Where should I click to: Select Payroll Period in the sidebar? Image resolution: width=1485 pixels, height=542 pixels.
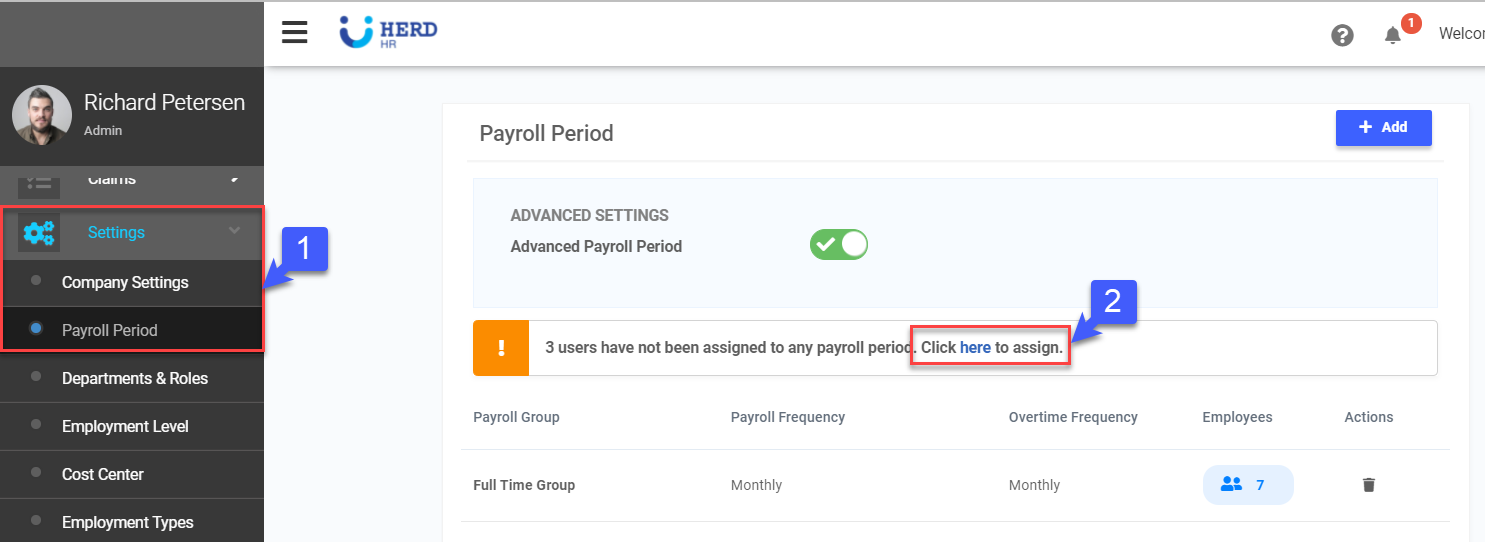(109, 330)
